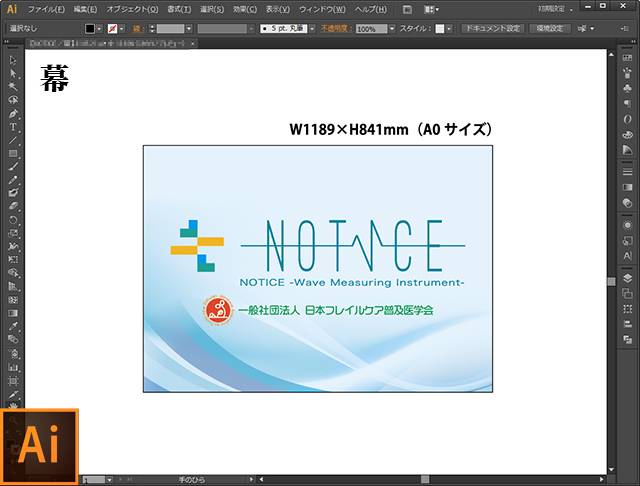Select the Pencil tool
Image resolution: width=640 pixels, height=486 pixels.
13,180
